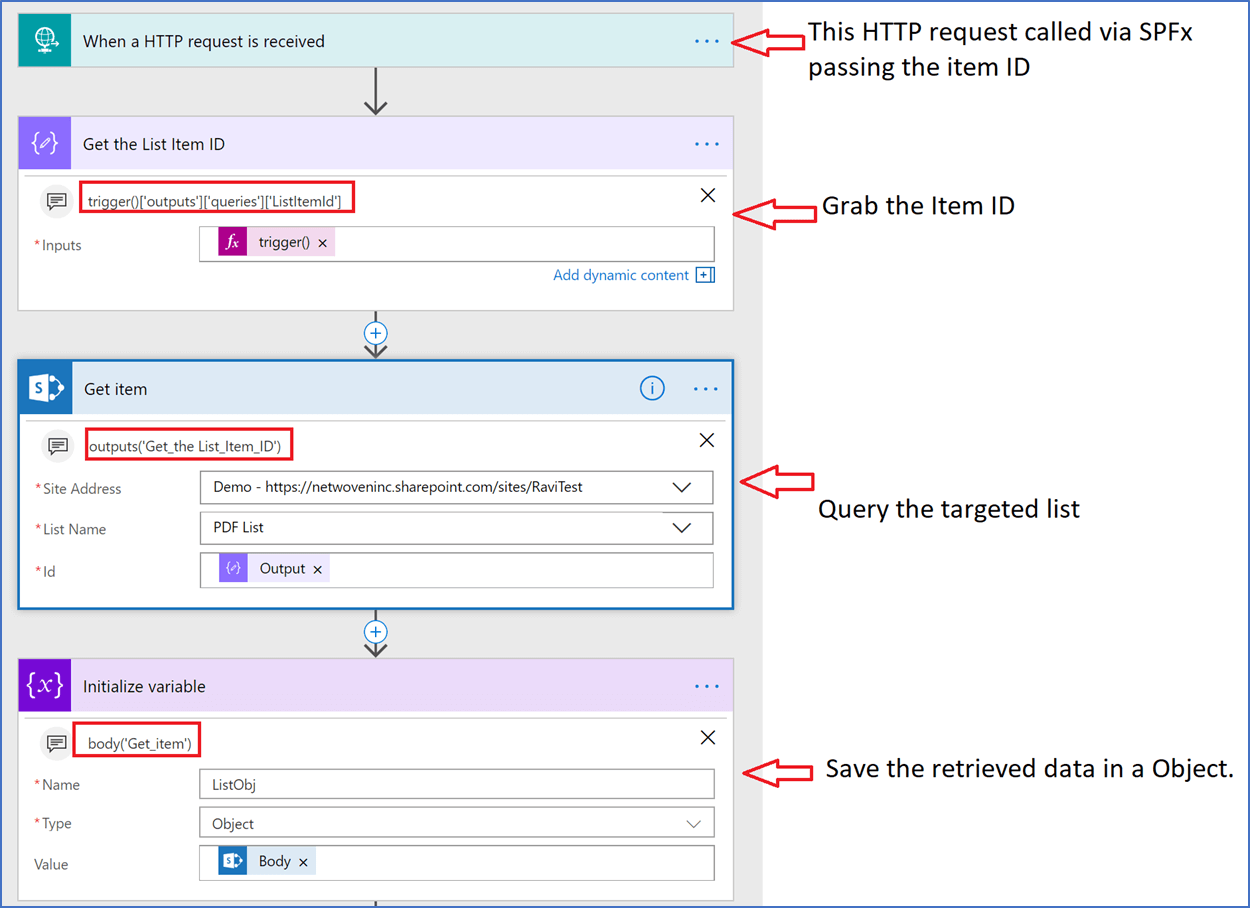The image size is (1250, 908).
Task: Click the Add dynamic content link
Action: point(622,274)
